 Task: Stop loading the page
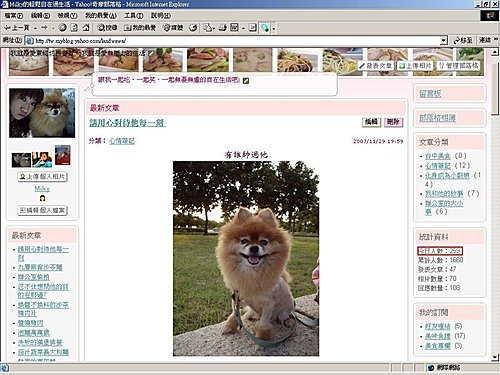tap(62, 28)
